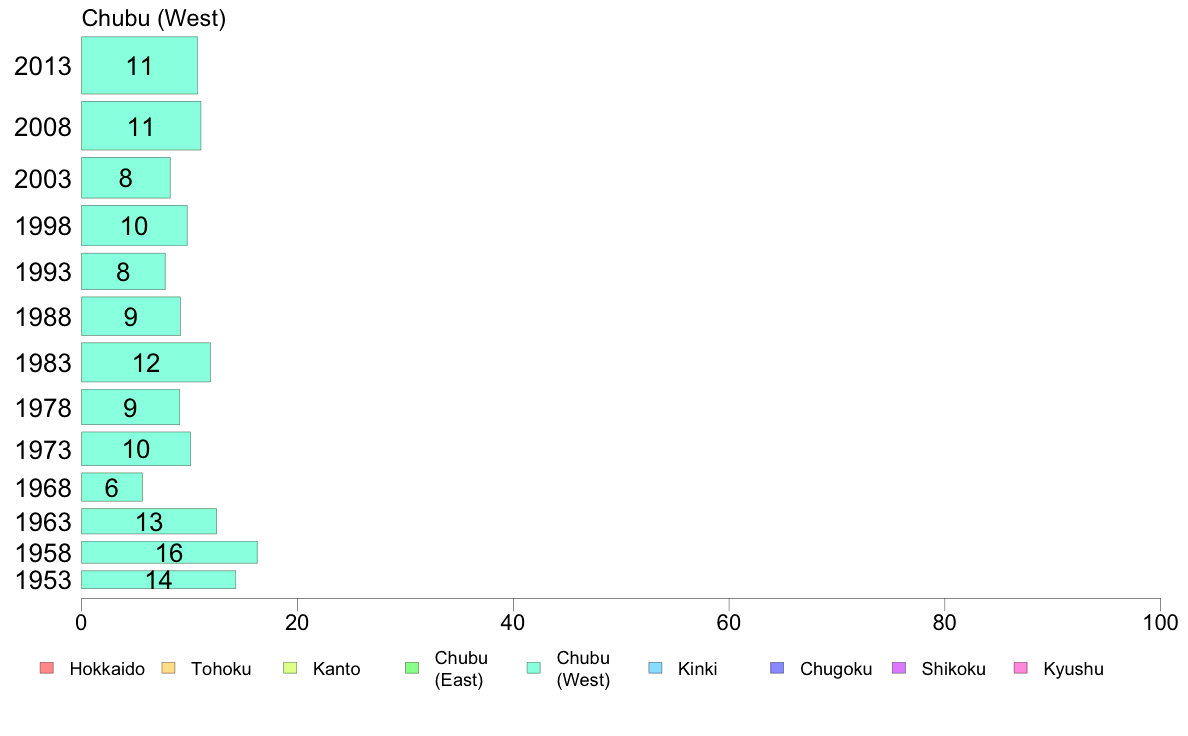
Task: Click the Chugoku indigo legend swatch
Action: [777, 668]
